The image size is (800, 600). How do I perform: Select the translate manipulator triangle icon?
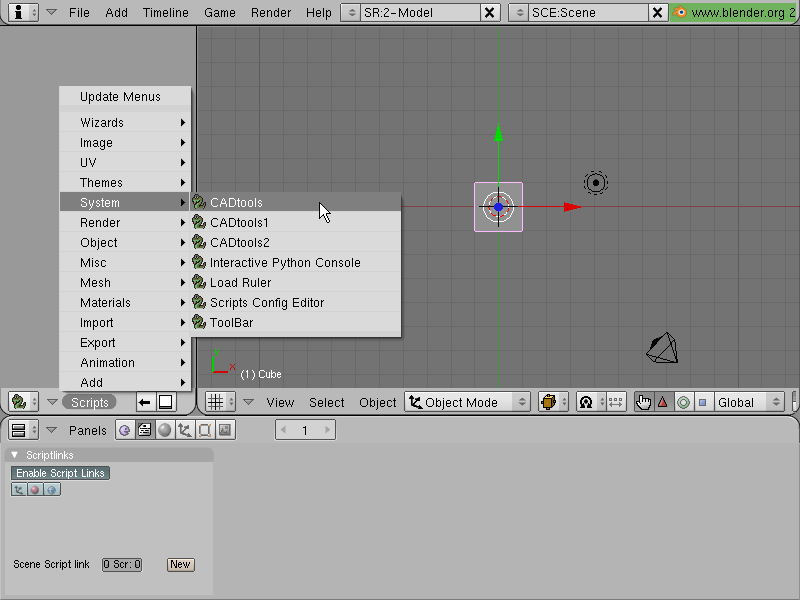click(x=663, y=402)
